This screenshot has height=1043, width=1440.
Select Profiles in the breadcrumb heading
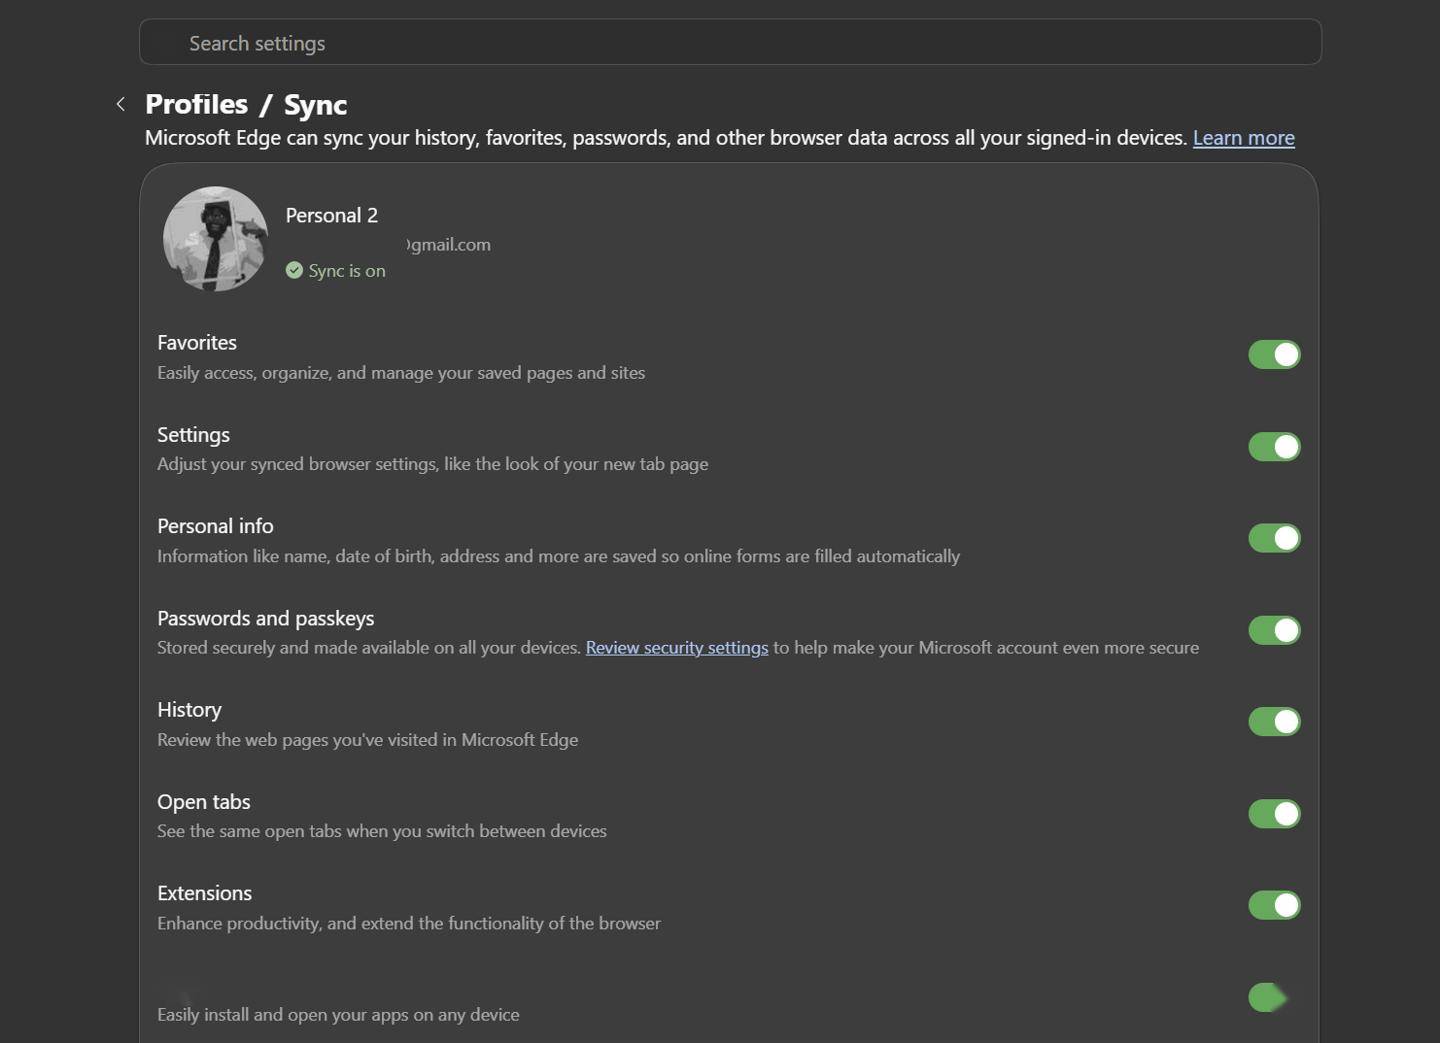(x=196, y=104)
